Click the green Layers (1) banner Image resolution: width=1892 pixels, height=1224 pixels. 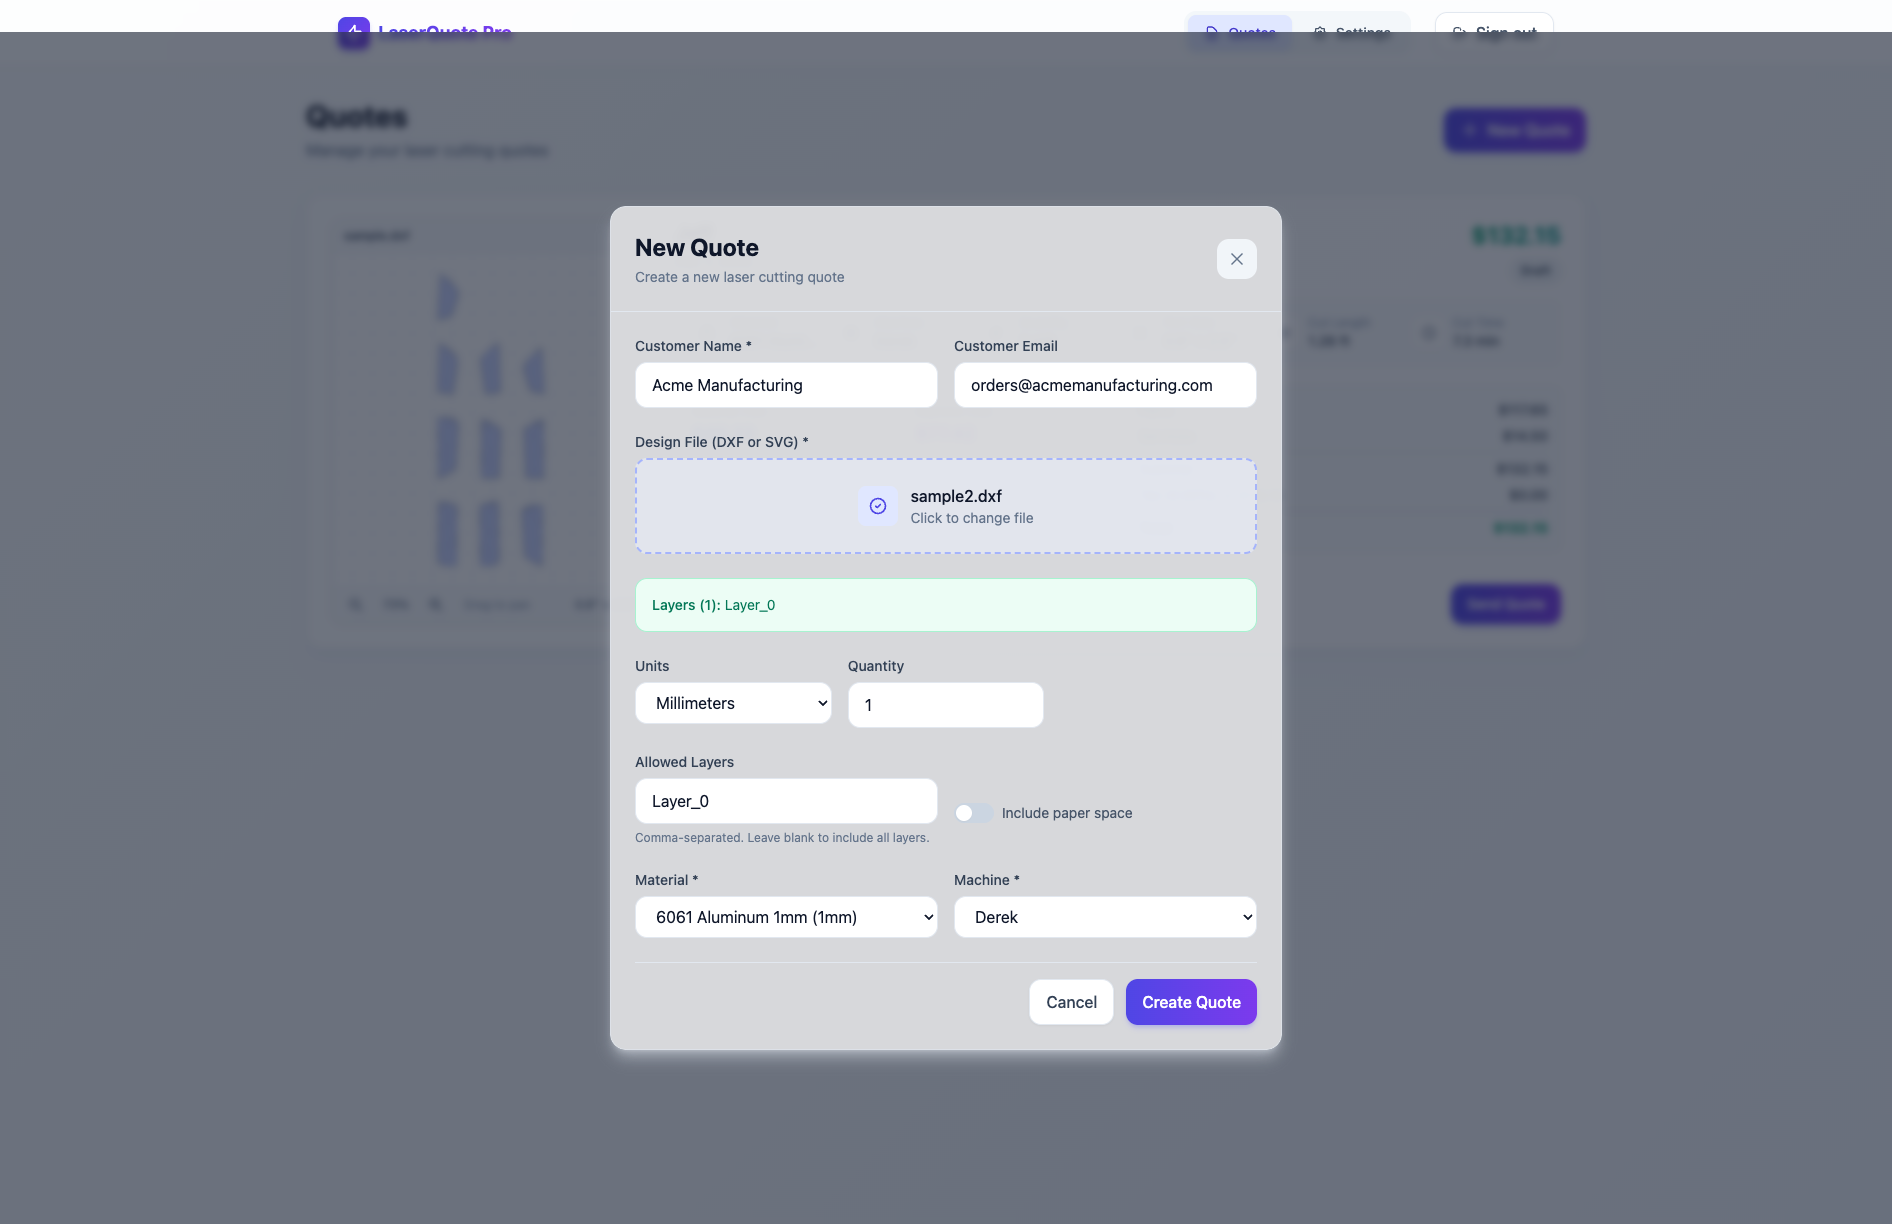tap(945, 605)
